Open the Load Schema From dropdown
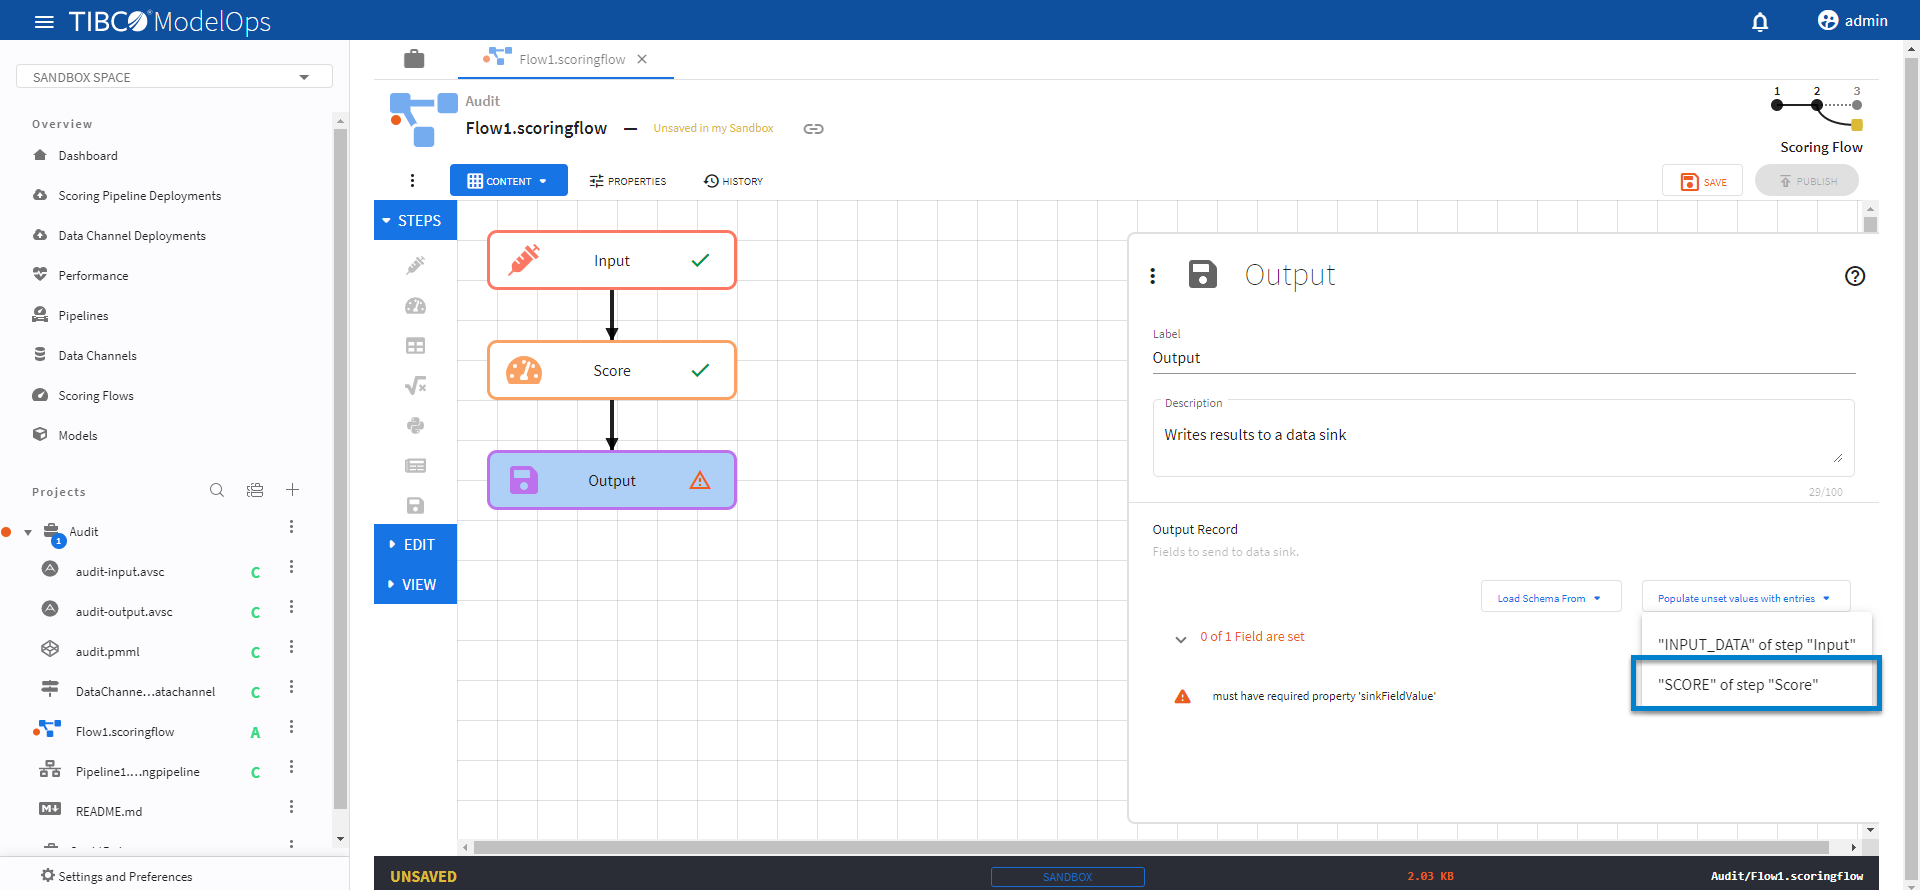Screen dimensions: 1920x890 pos(1549,598)
